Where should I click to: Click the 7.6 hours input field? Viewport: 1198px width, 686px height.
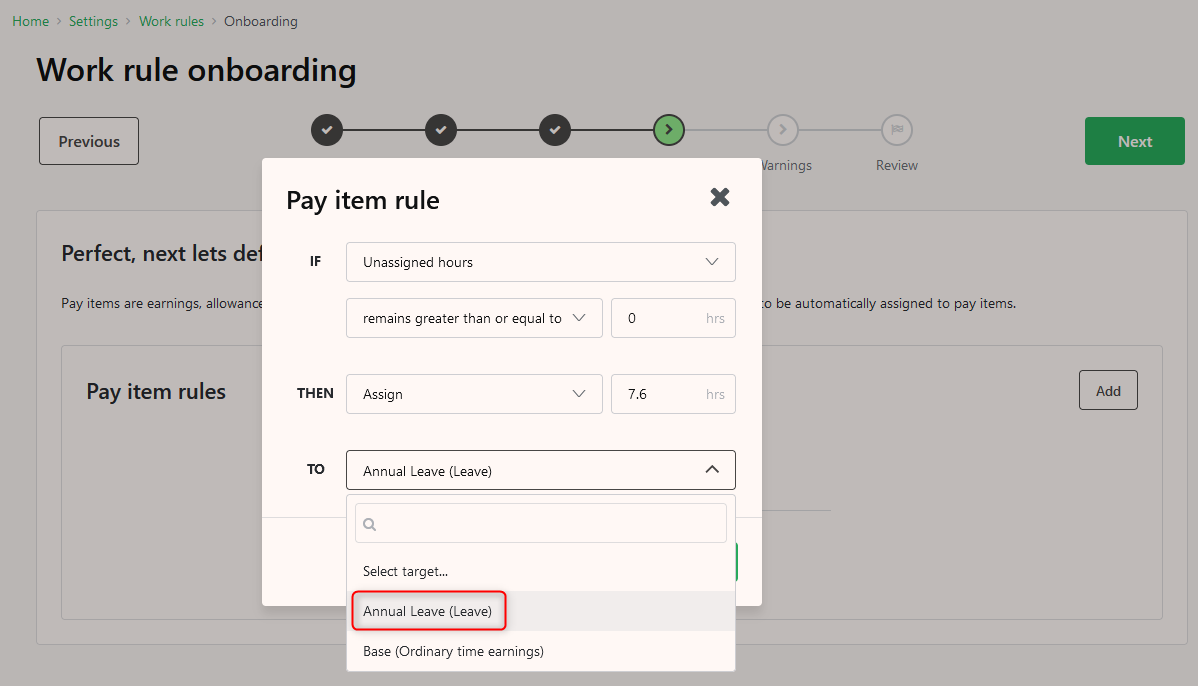click(x=673, y=394)
